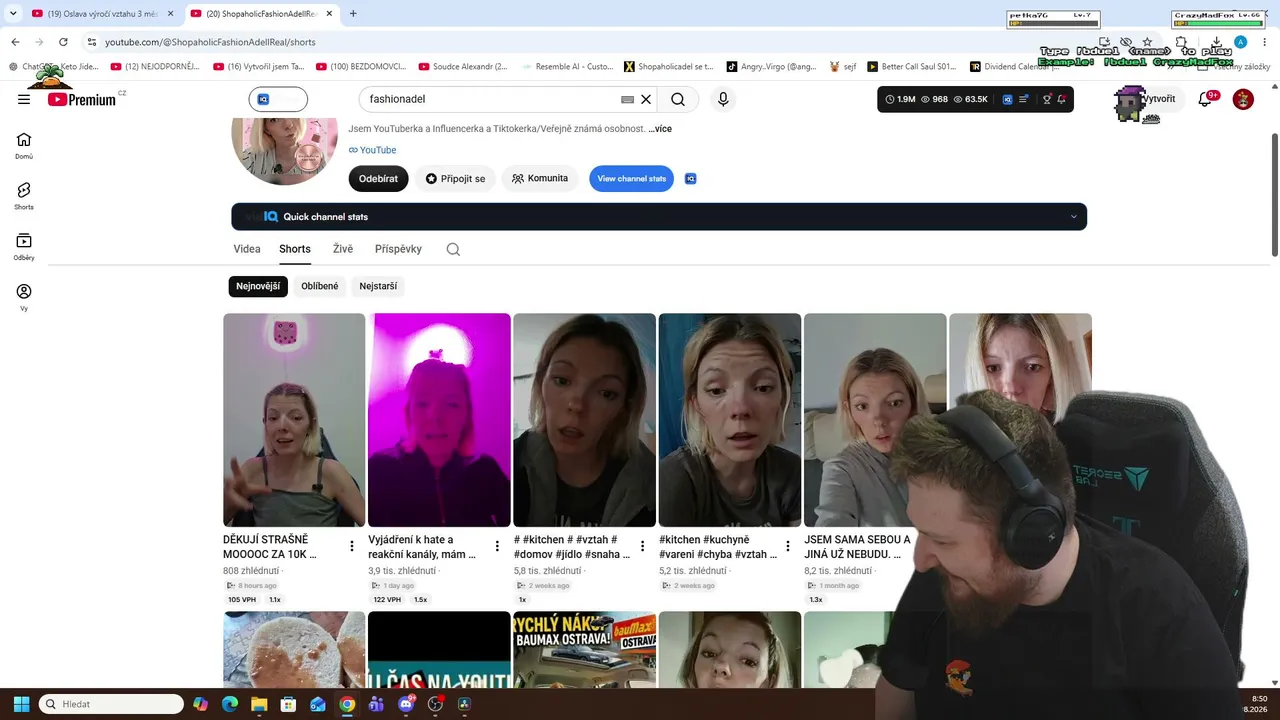This screenshot has height=720, width=1280.
Task: Click the Připojit se join button
Action: pyautogui.click(x=455, y=179)
